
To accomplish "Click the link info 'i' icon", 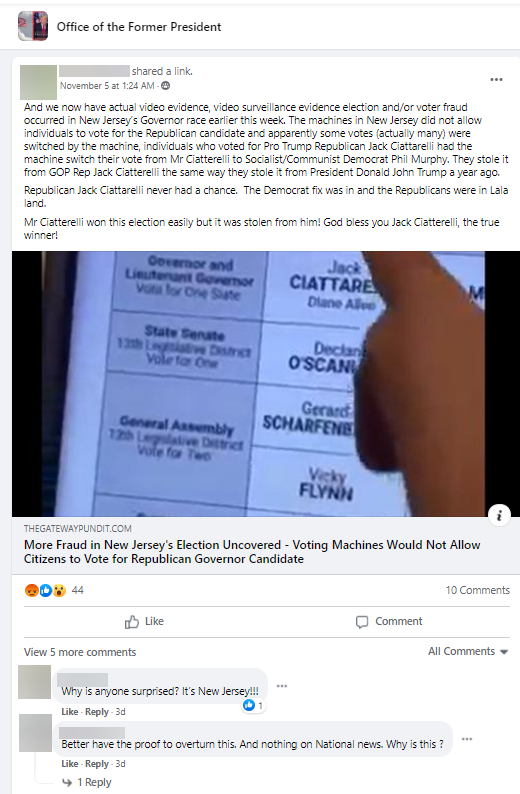I will [499, 515].
